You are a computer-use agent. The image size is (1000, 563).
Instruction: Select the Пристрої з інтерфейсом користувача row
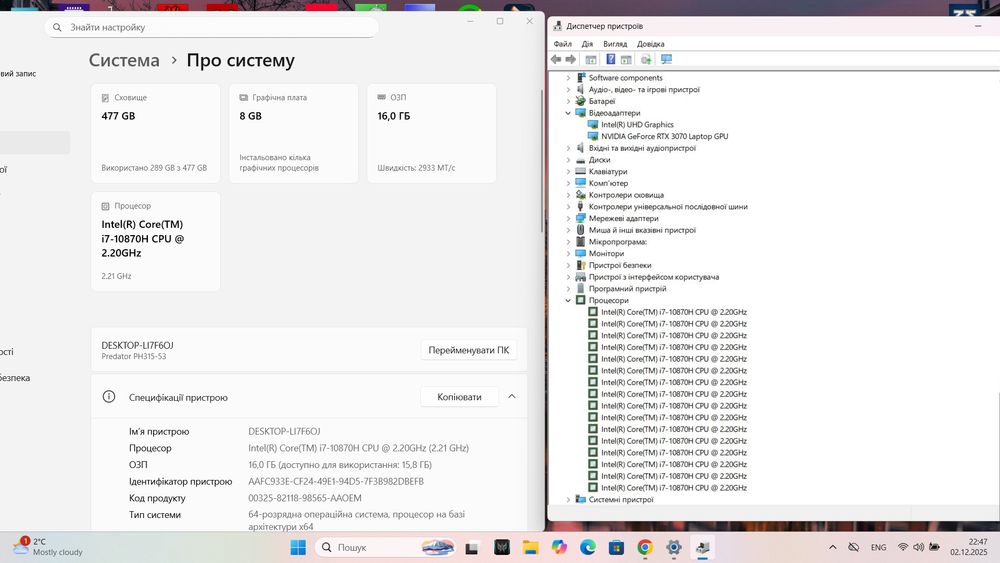(654, 277)
